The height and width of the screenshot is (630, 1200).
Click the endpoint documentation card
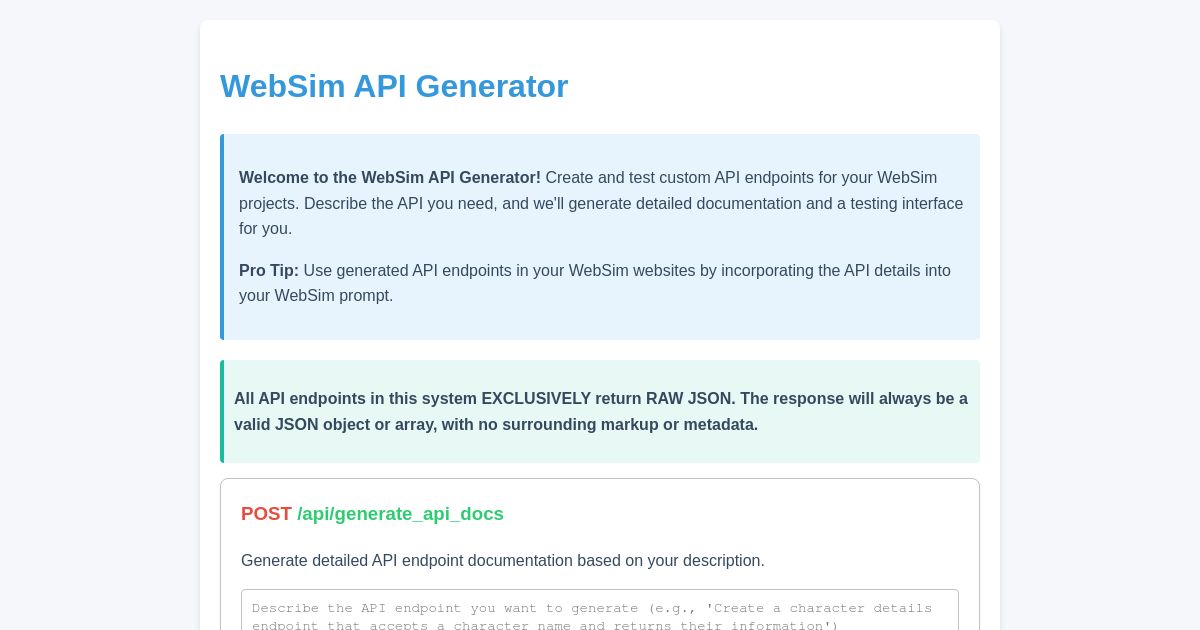[600, 554]
